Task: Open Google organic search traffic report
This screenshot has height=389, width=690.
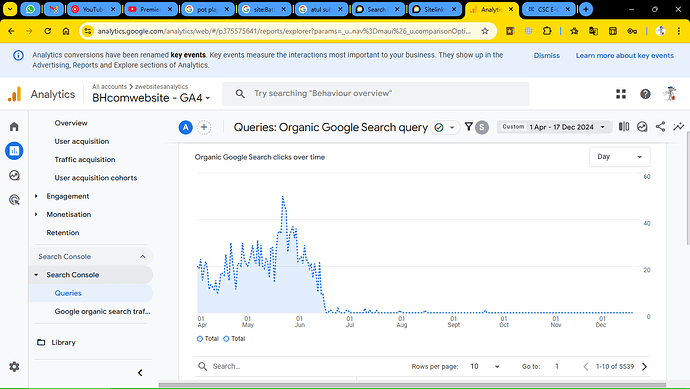Action: coord(102,312)
